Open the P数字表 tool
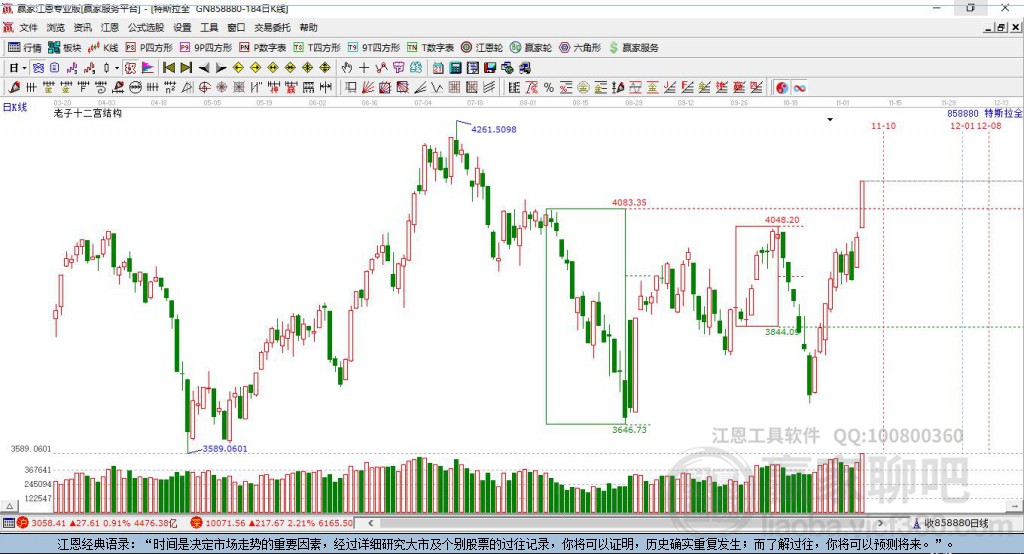Viewport: 1024px width, 554px height. pyautogui.click(x=263, y=48)
